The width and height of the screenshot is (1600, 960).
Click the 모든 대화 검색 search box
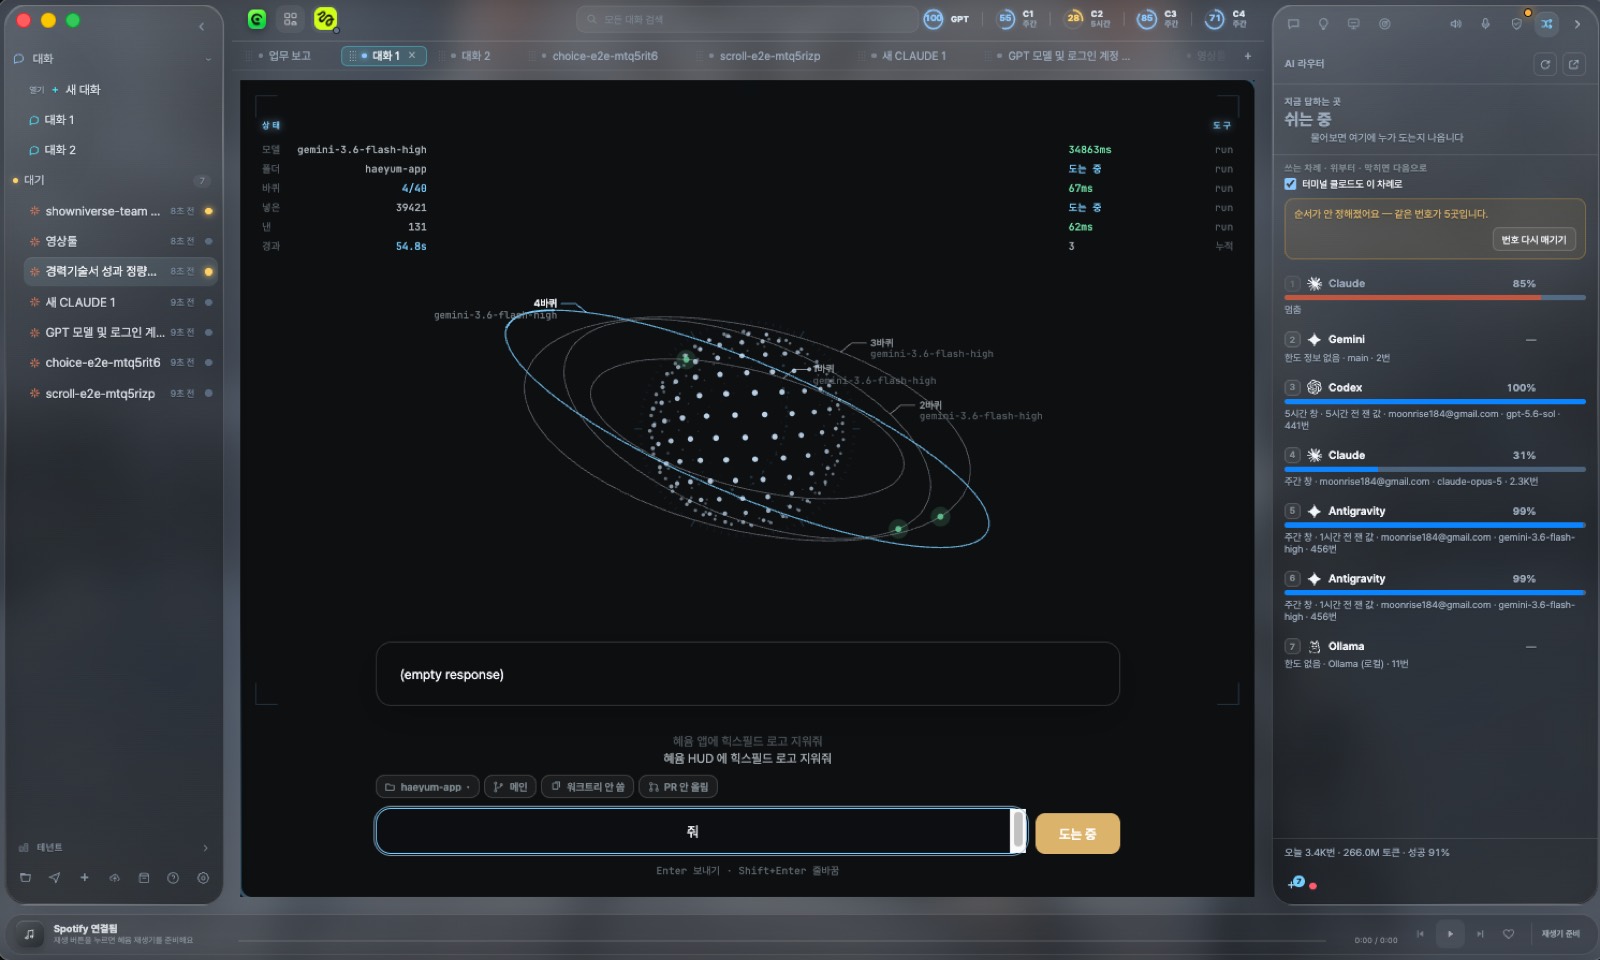[x=747, y=19]
